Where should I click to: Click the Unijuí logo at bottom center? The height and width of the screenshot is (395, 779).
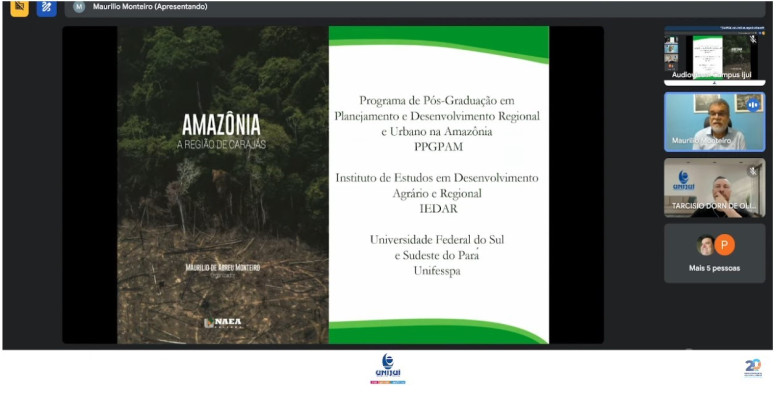pos(388,369)
